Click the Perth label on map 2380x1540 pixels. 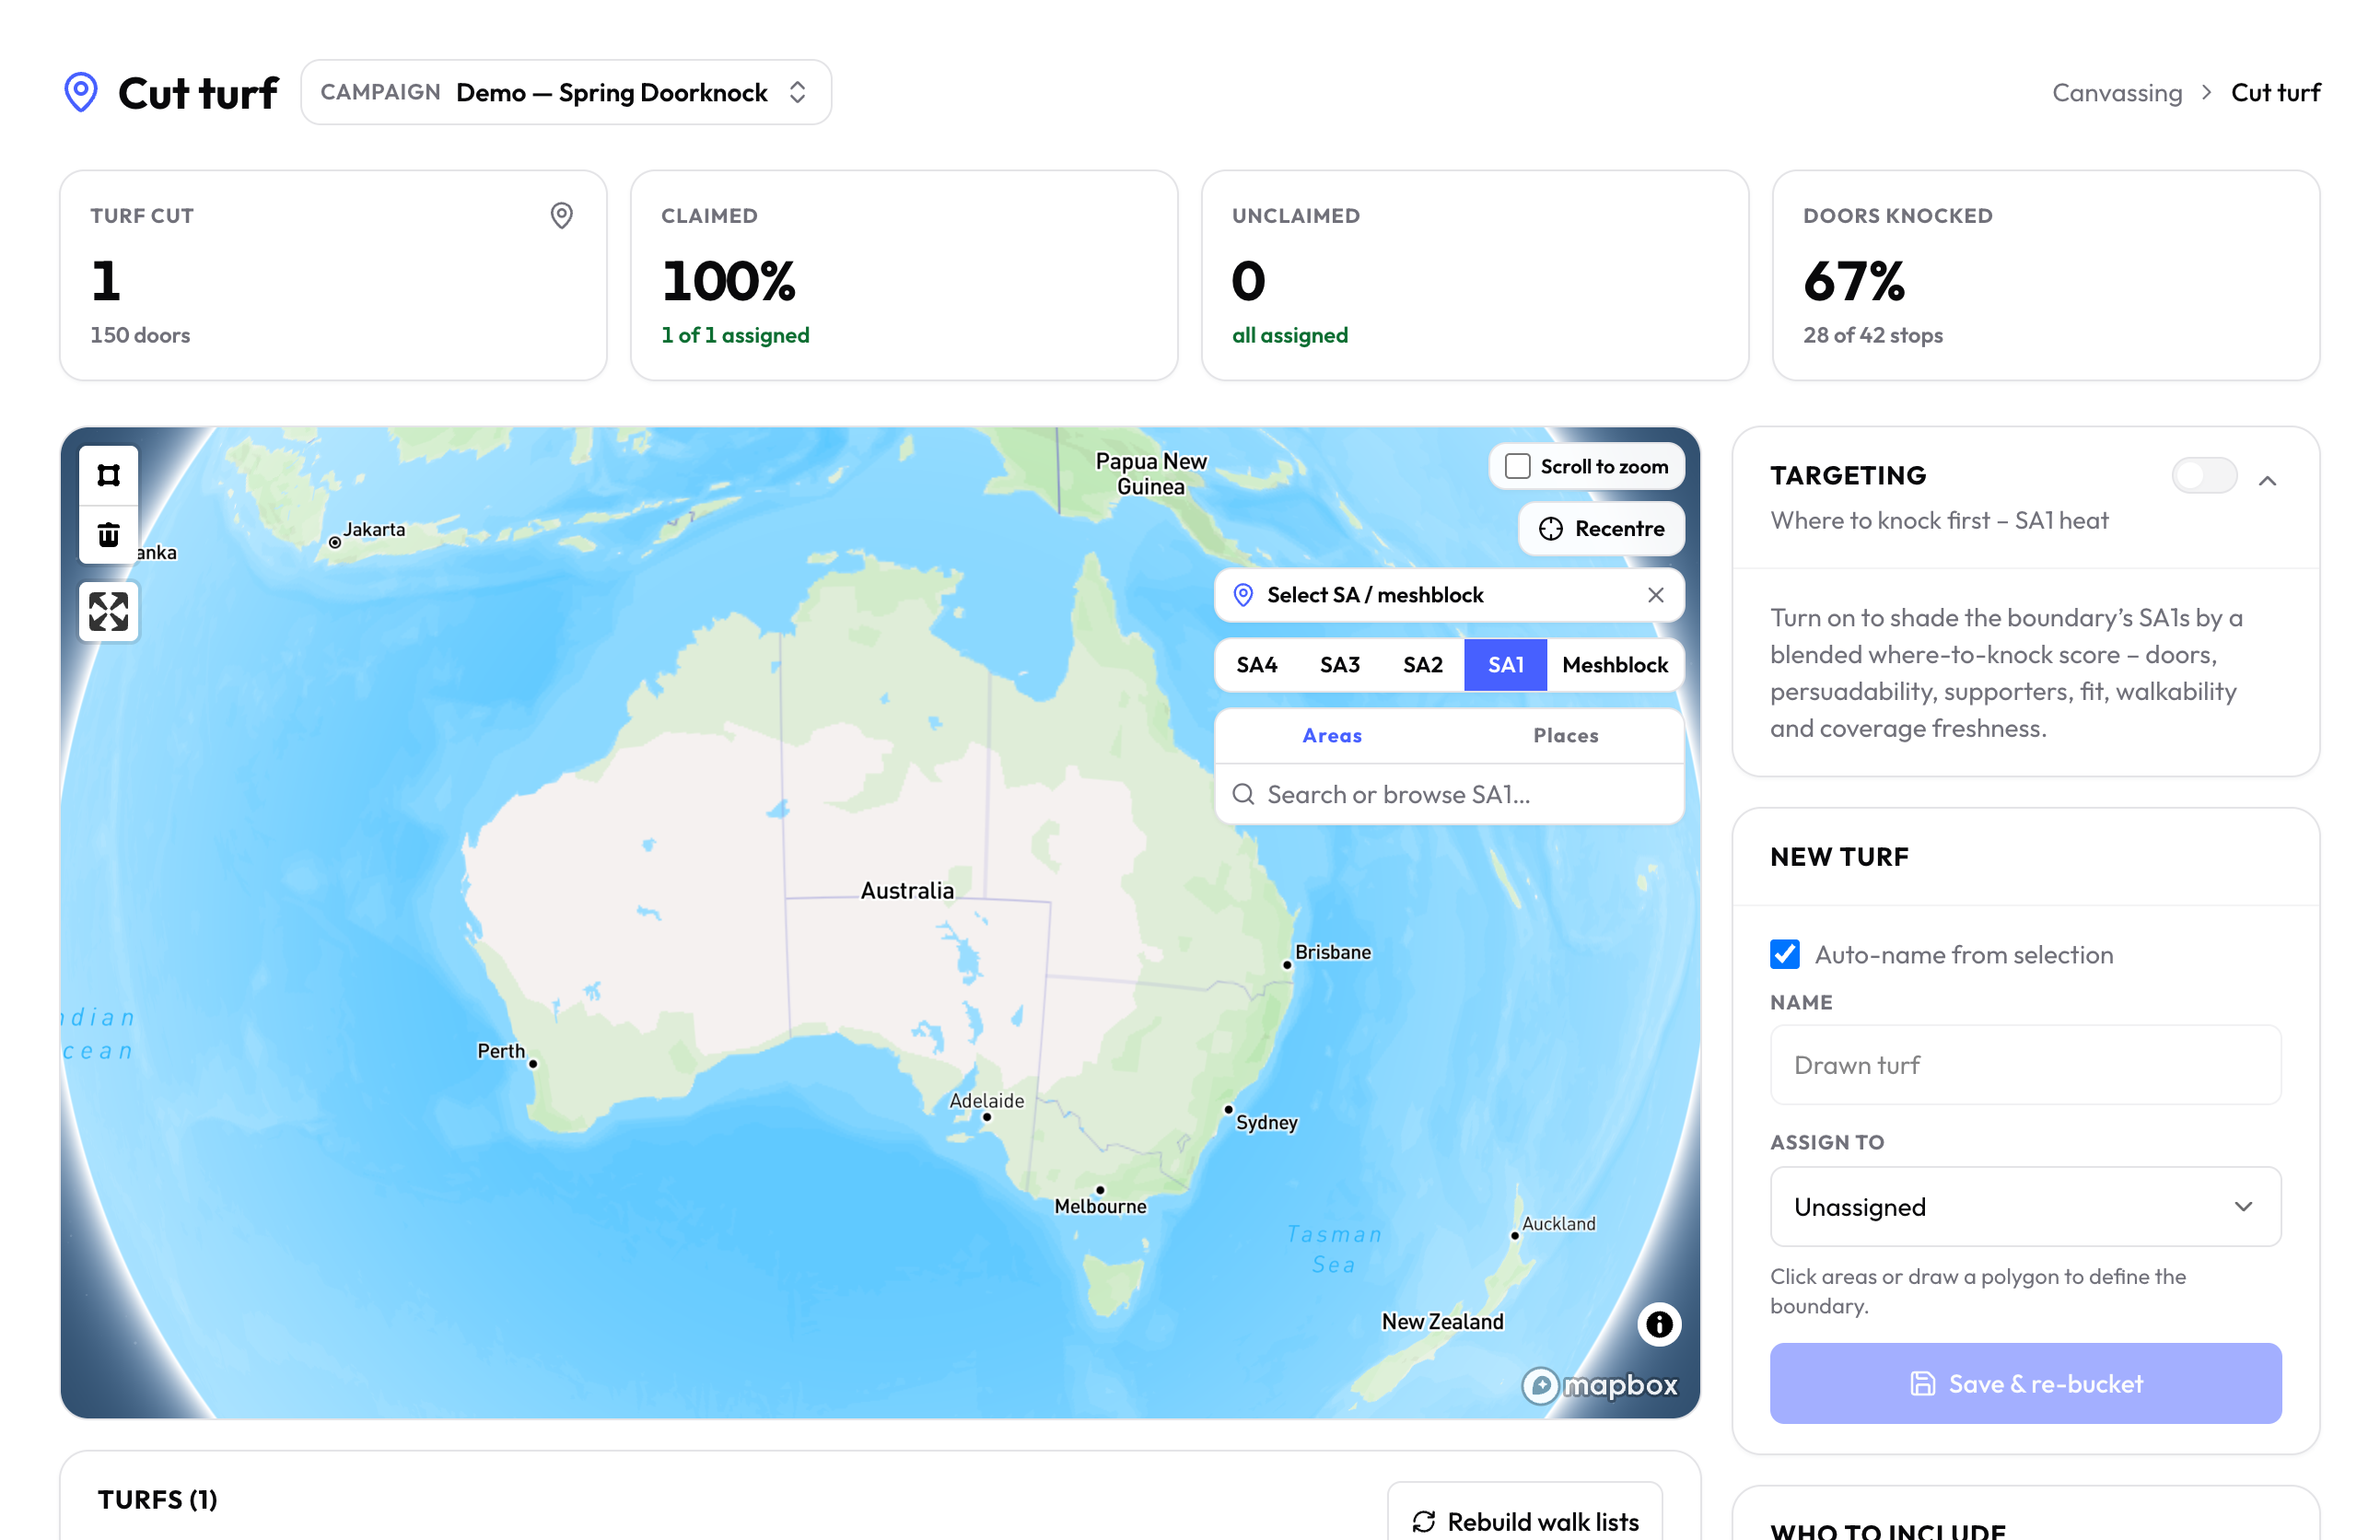pos(501,1051)
